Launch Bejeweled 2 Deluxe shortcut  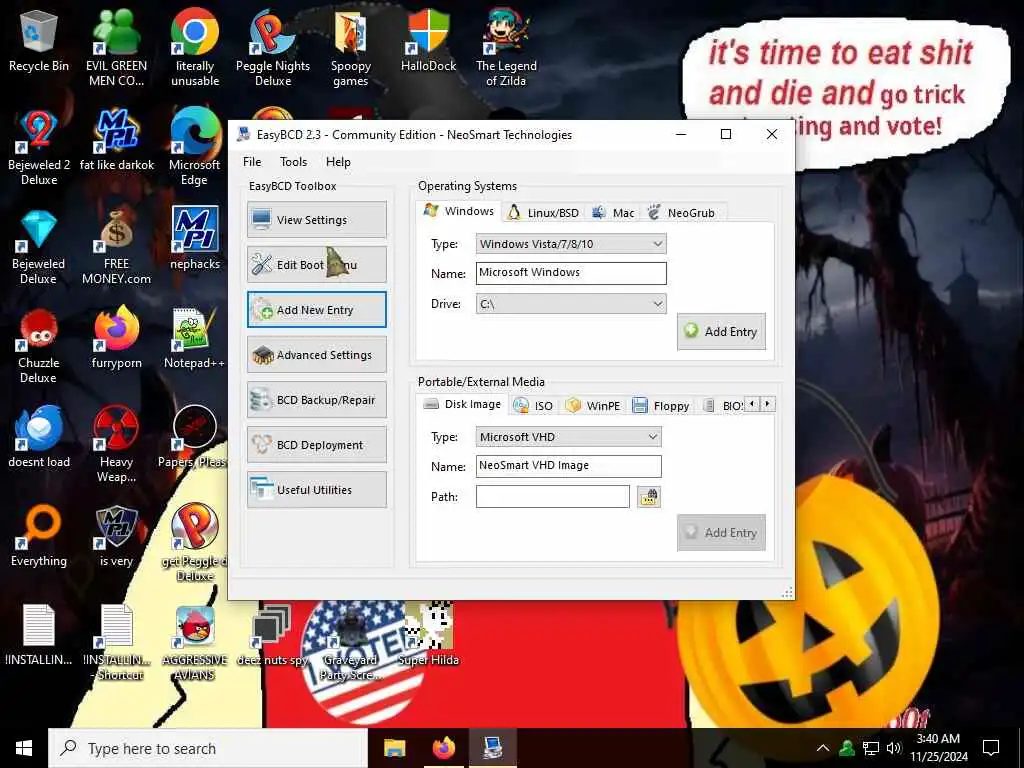click(x=39, y=148)
